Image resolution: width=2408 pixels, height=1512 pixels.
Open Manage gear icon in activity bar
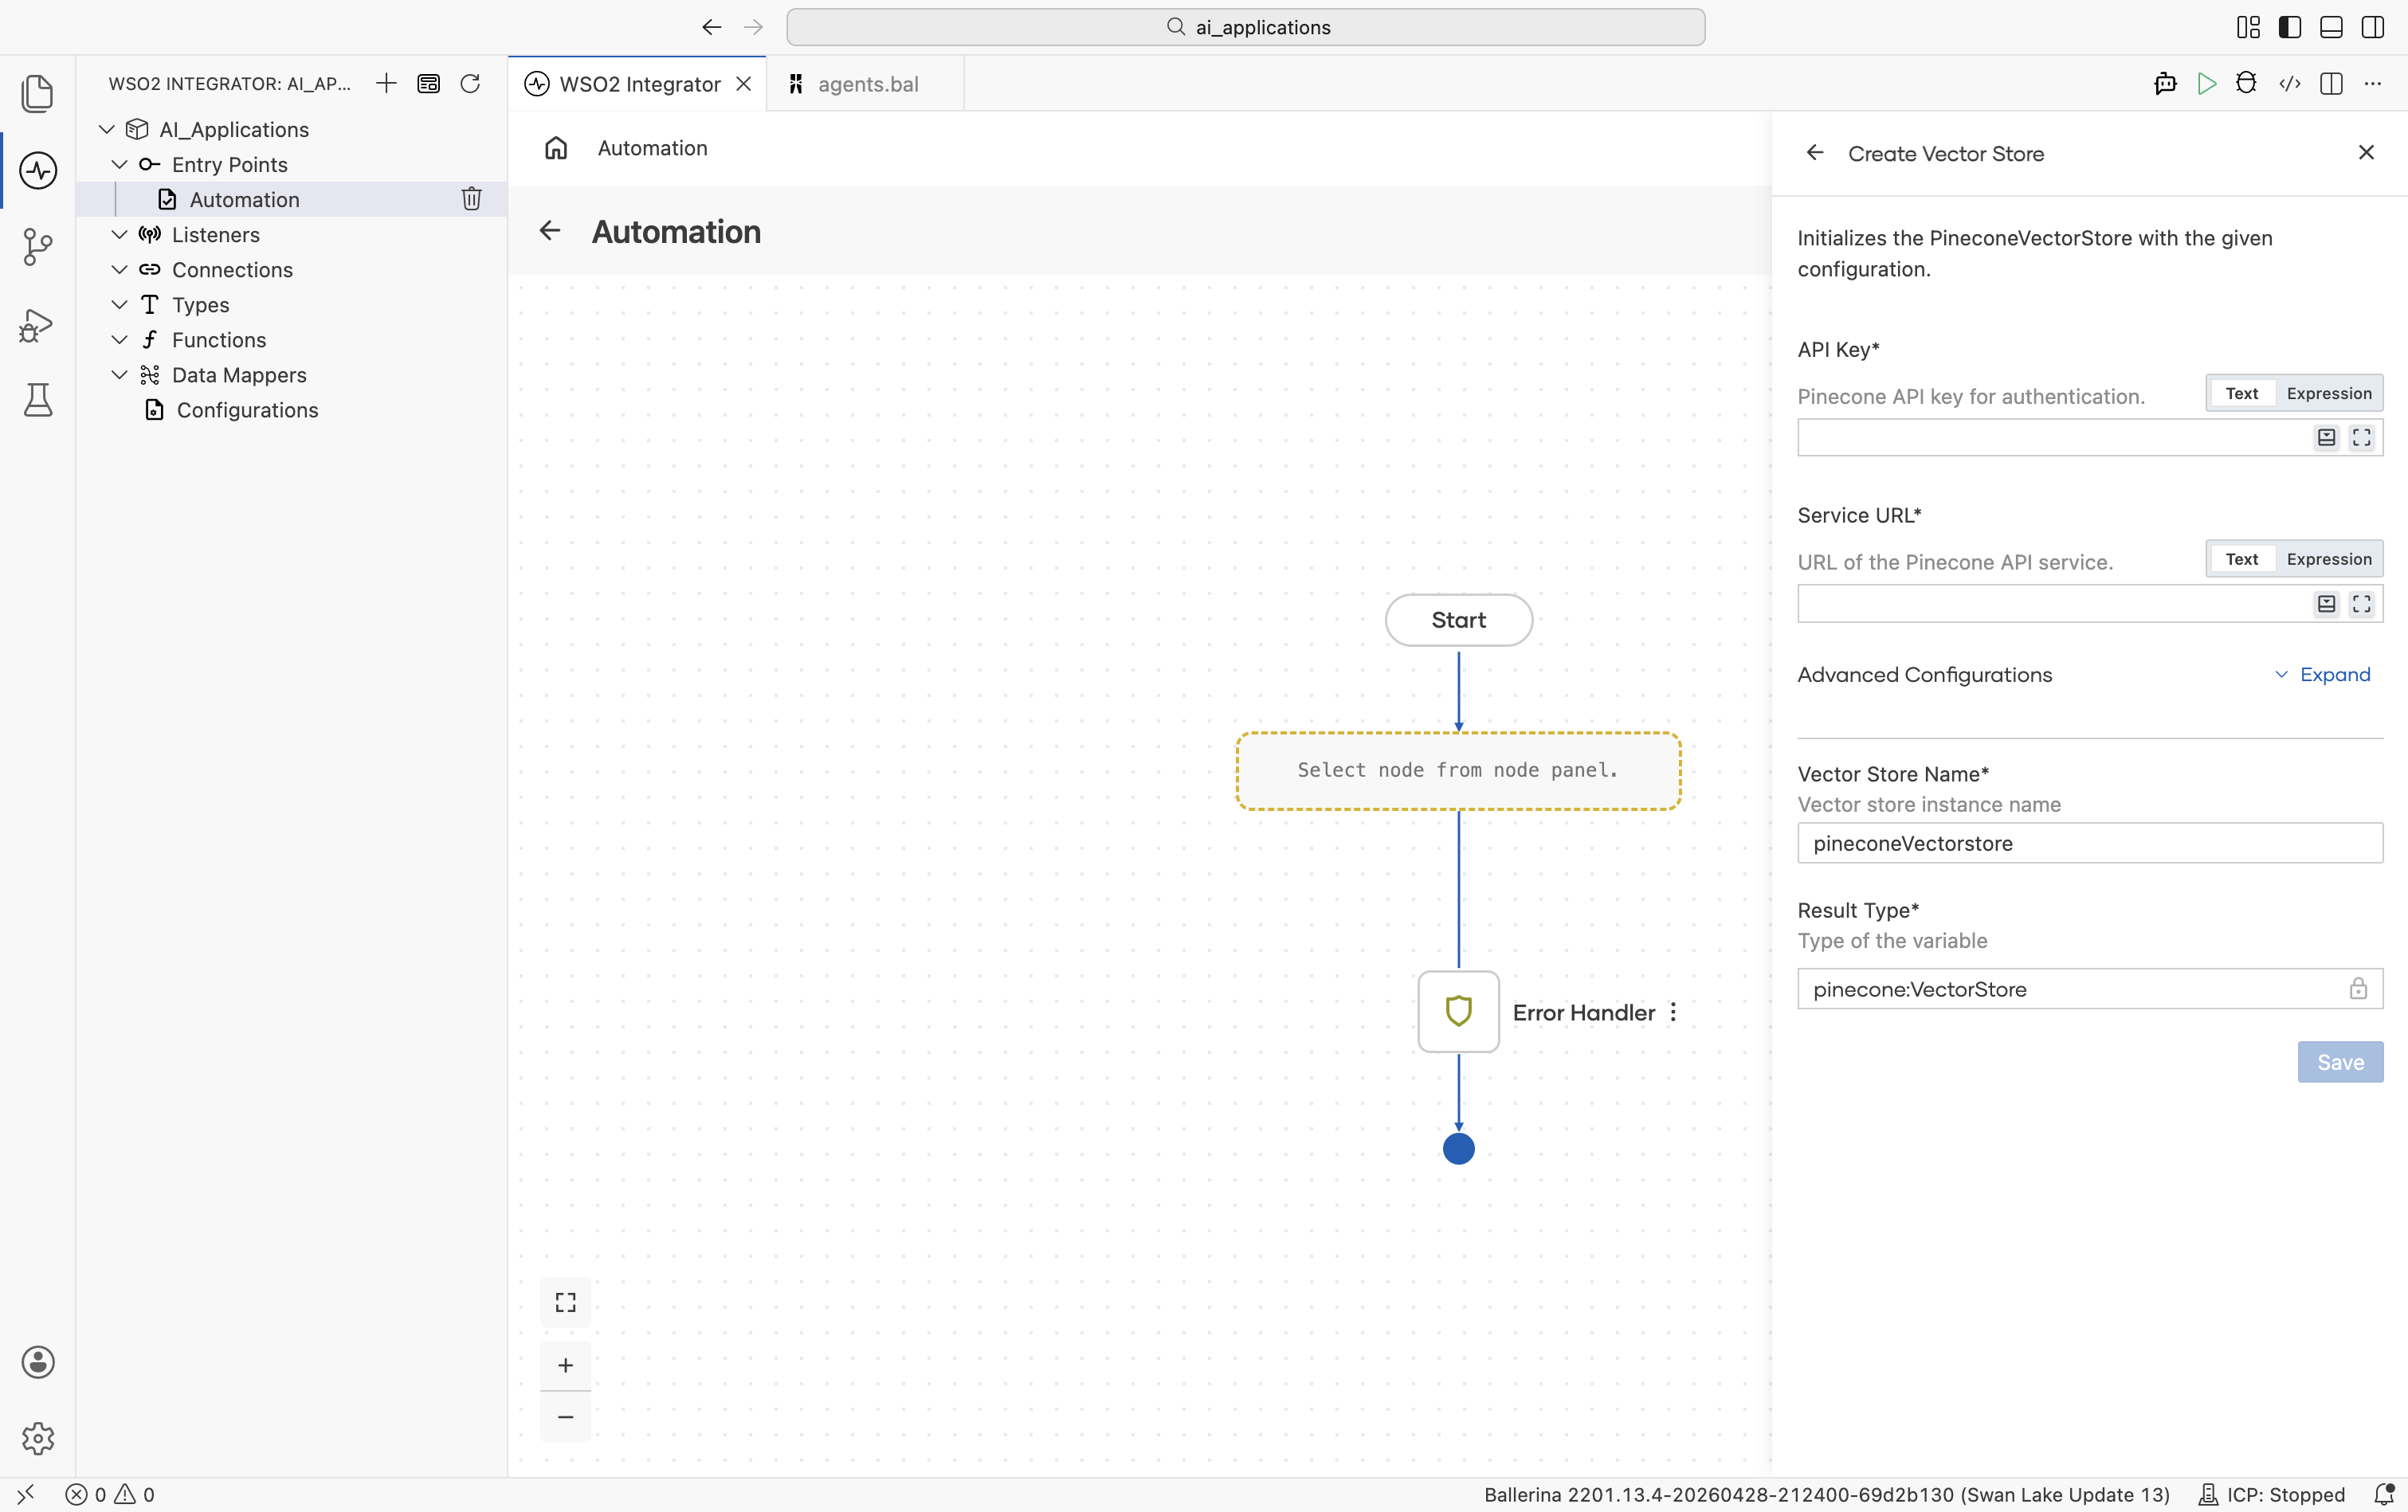(x=38, y=1438)
